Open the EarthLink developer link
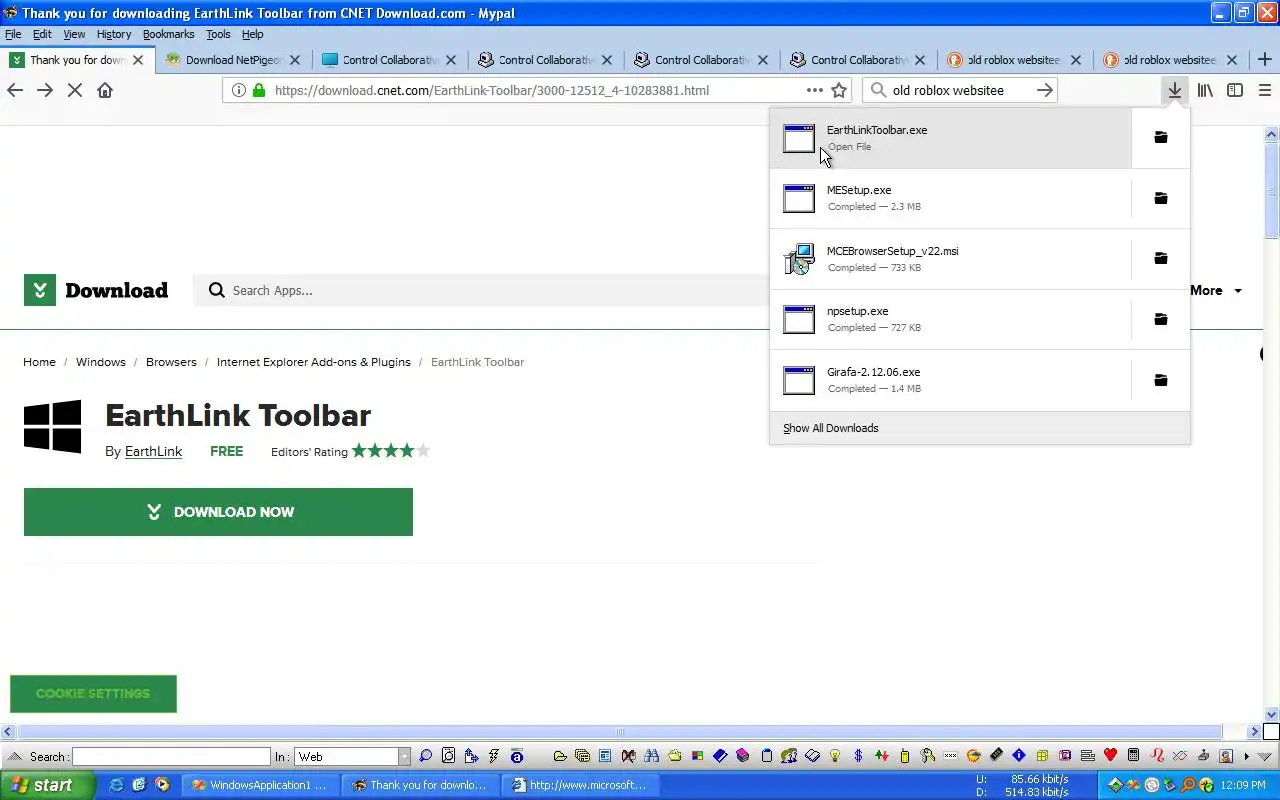The image size is (1280, 800). tap(153, 451)
